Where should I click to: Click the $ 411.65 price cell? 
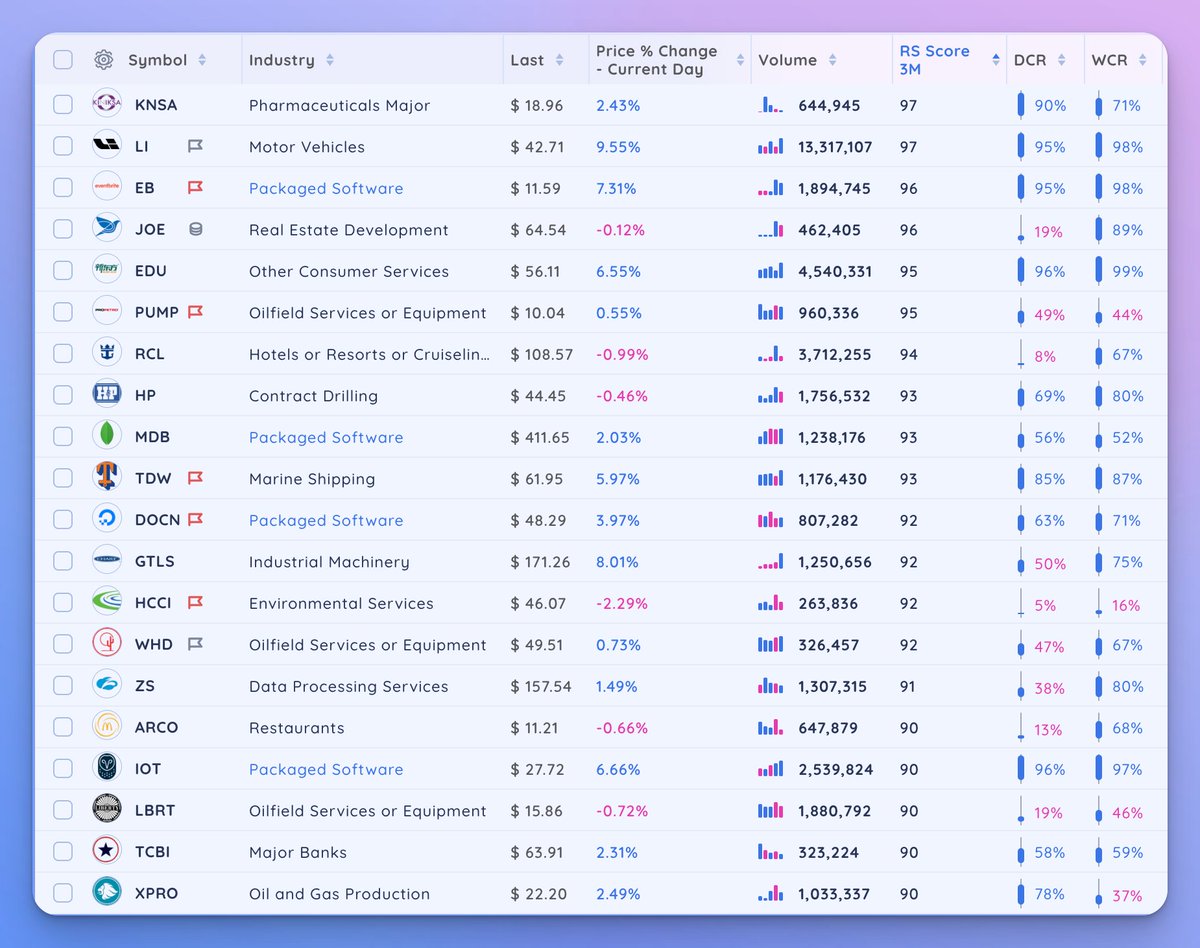click(539, 437)
